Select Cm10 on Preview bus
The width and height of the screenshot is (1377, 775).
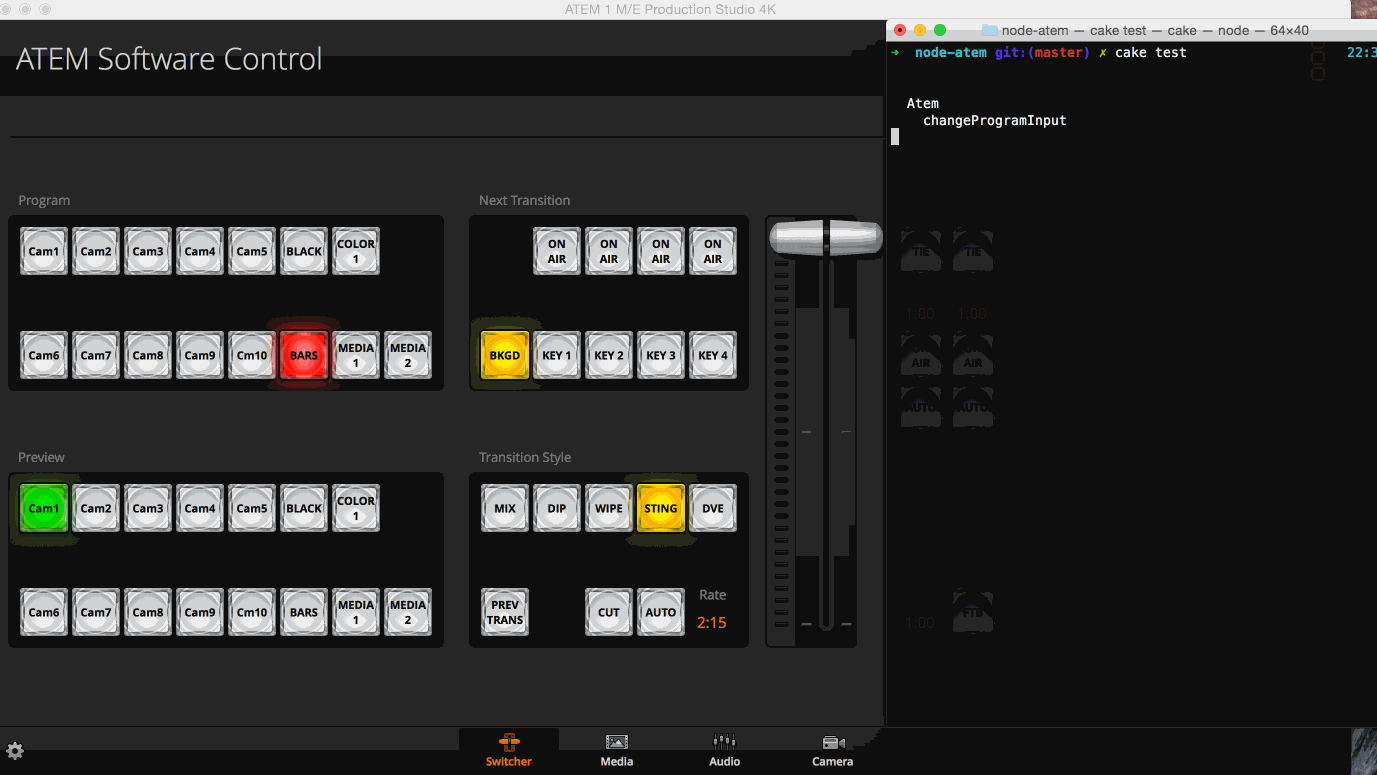(252, 612)
